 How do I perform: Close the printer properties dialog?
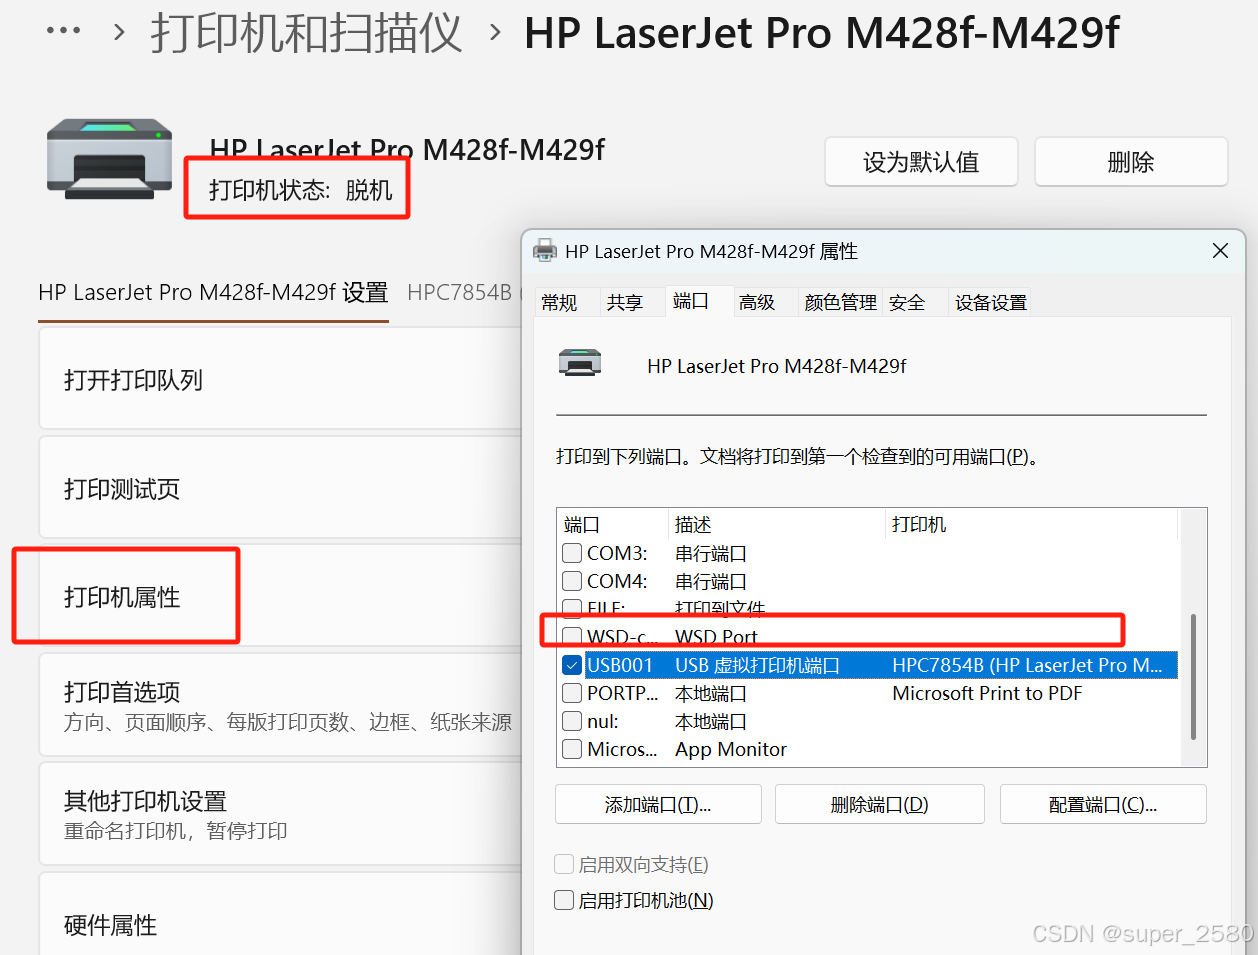pos(1220,251)
